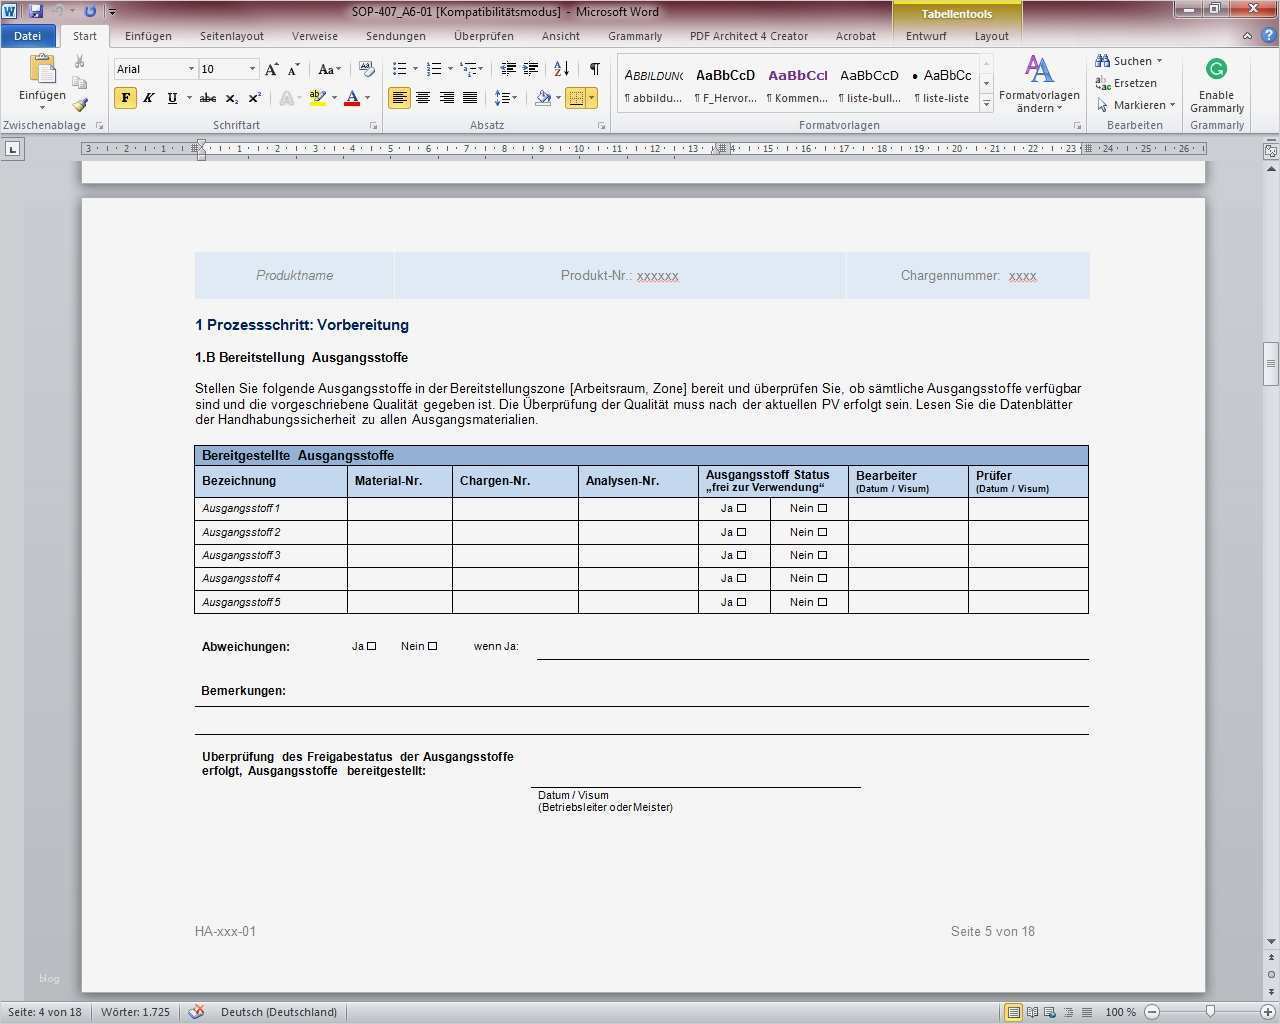1280x1024 pixels.
Task: Click the Deutsch (Deutschland) language indicator
Action: [x=279, y=1012]
